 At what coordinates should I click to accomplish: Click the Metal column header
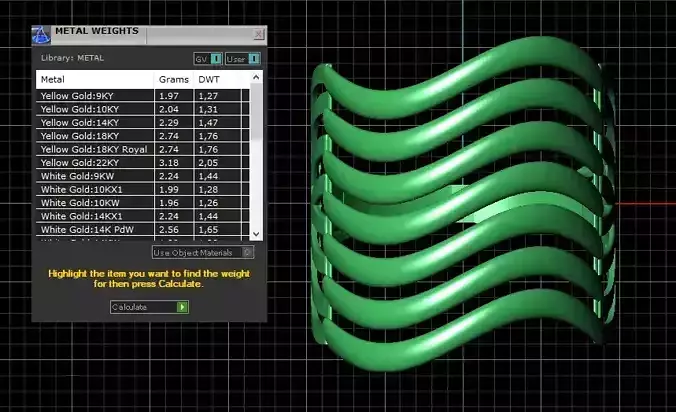click(x=95, y=80)
